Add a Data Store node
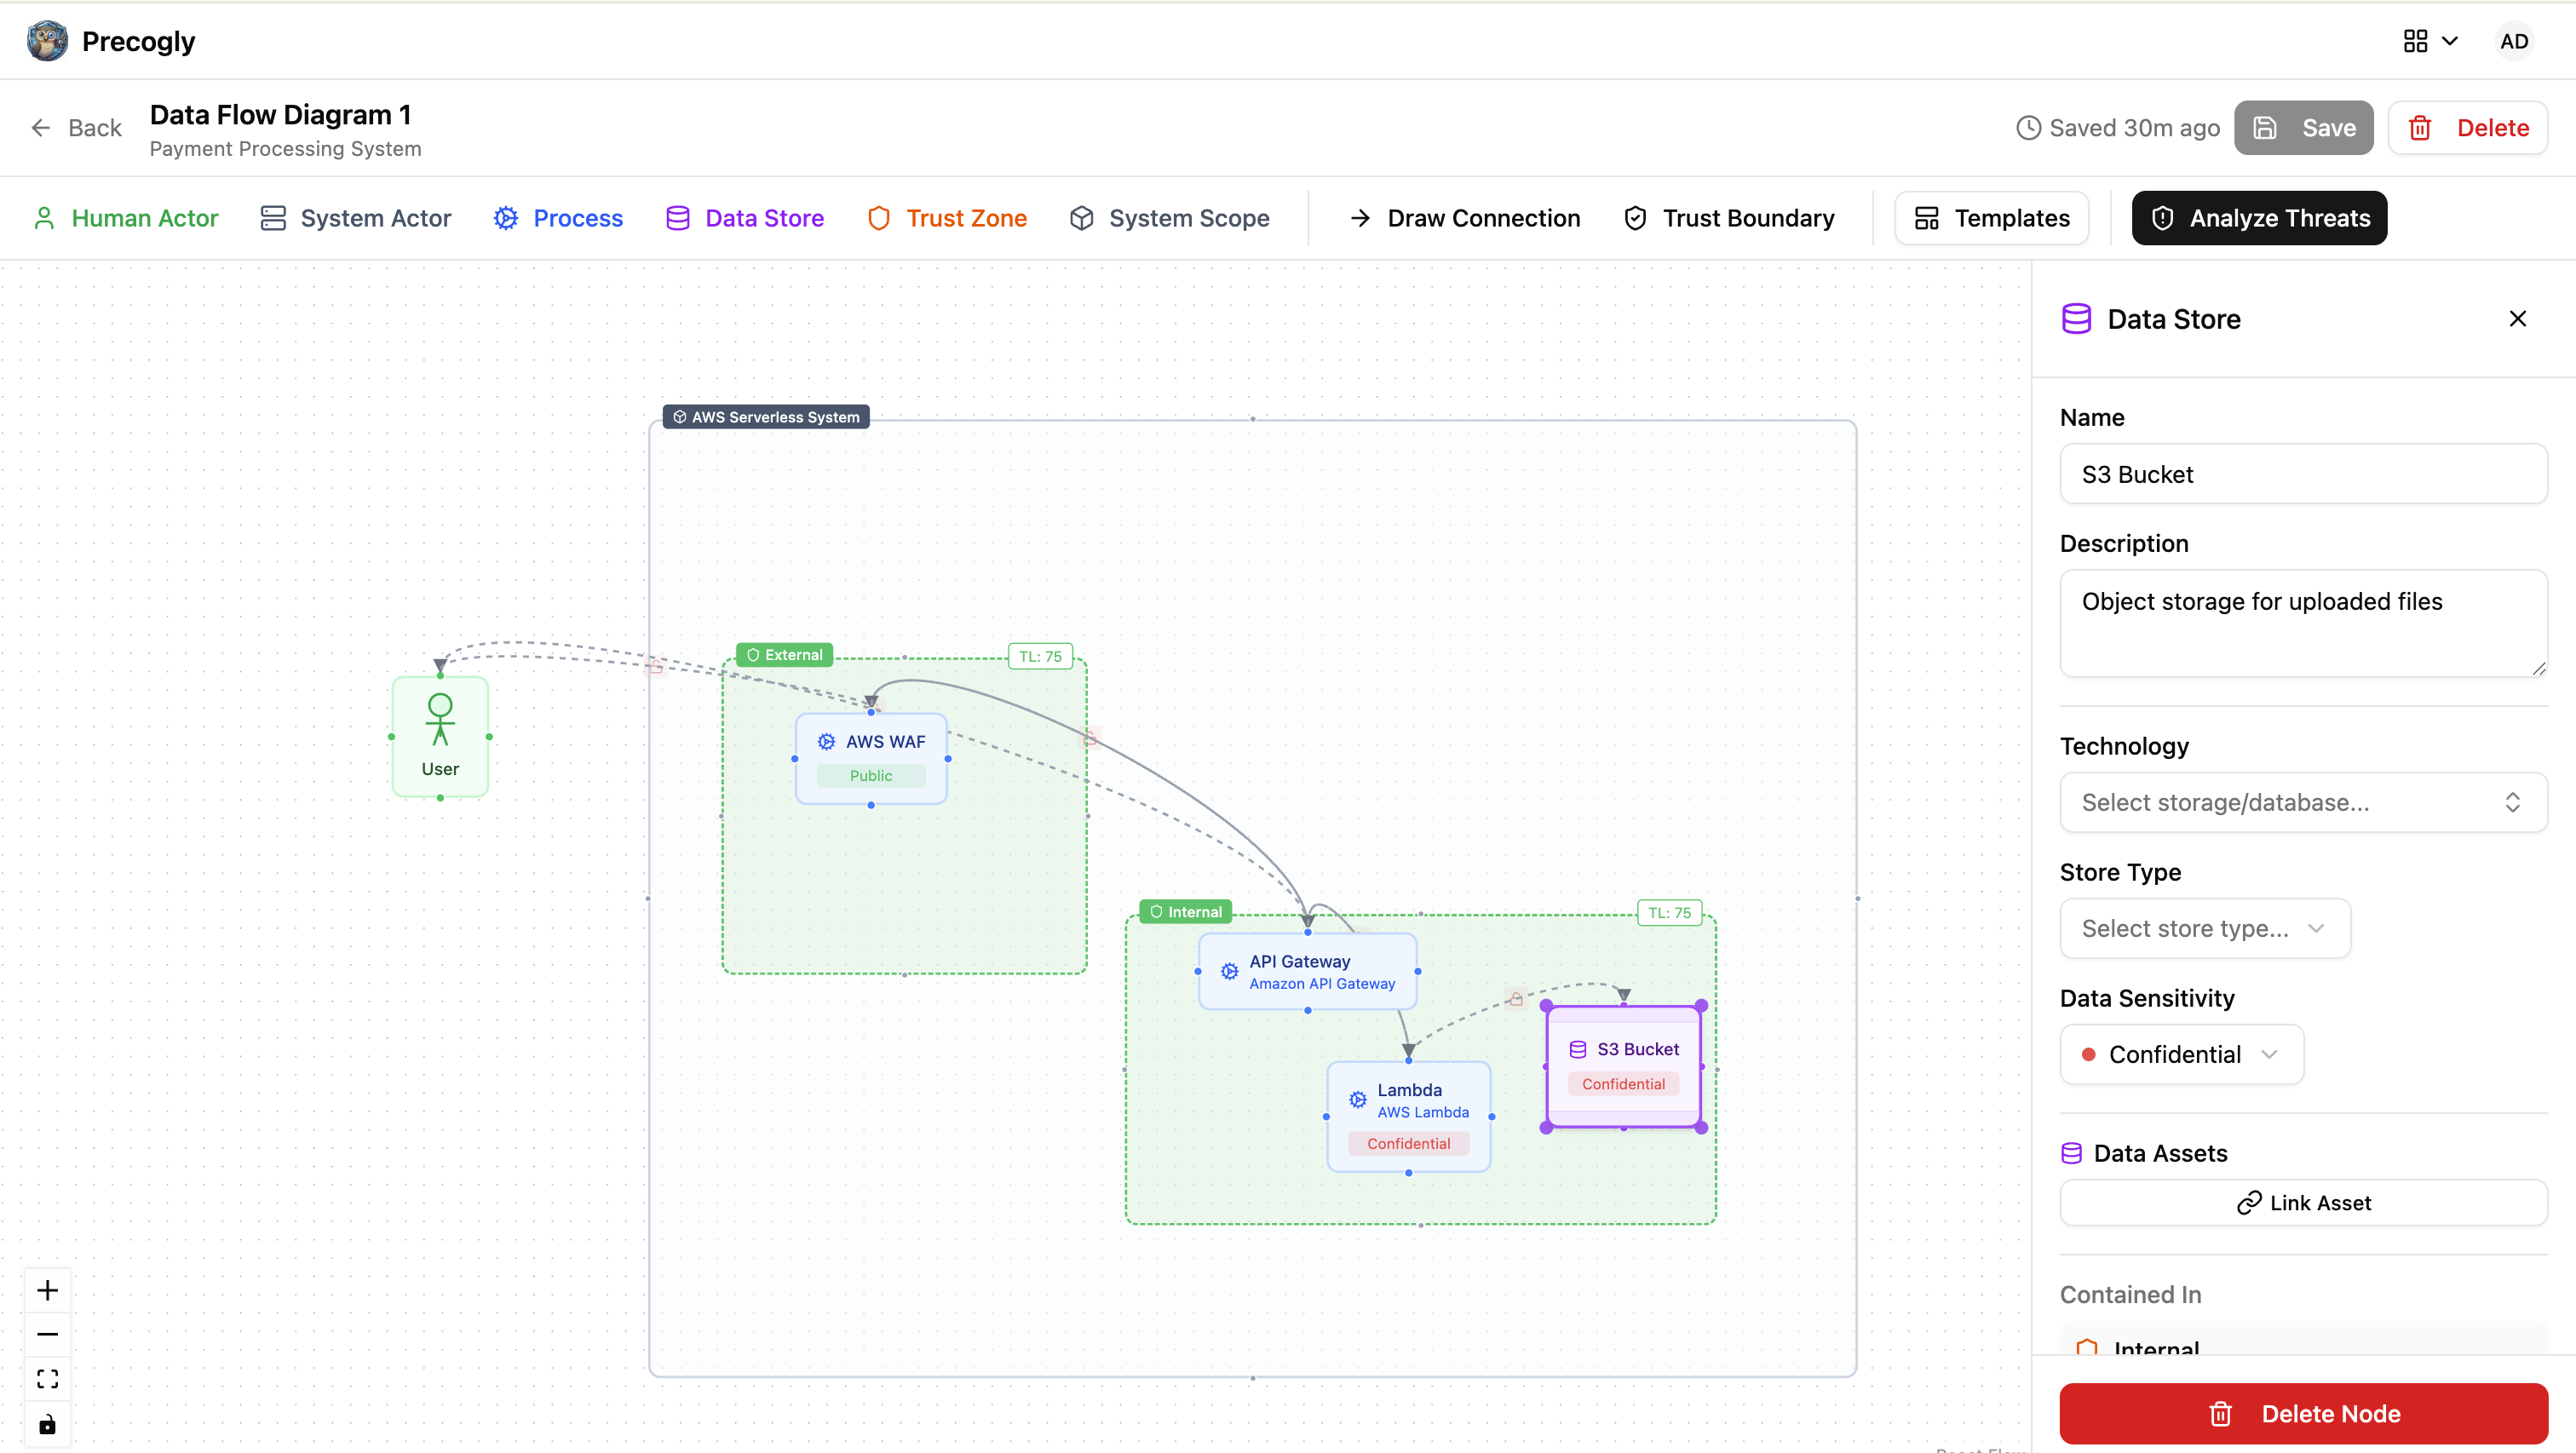This screenshot has width=2576, height=1453. tap(745, 218)
